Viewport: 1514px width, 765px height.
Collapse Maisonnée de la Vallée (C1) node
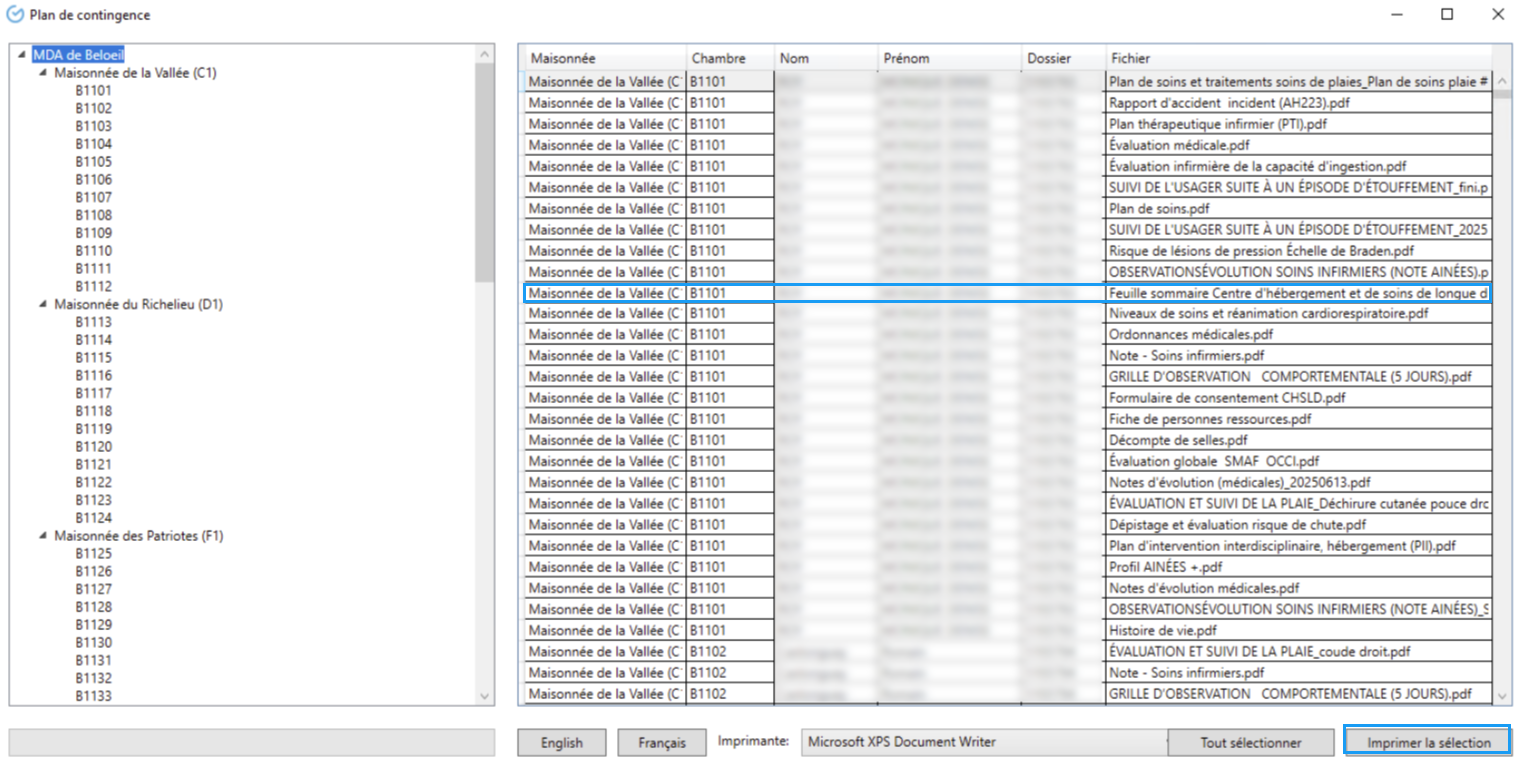click(43, 73)
